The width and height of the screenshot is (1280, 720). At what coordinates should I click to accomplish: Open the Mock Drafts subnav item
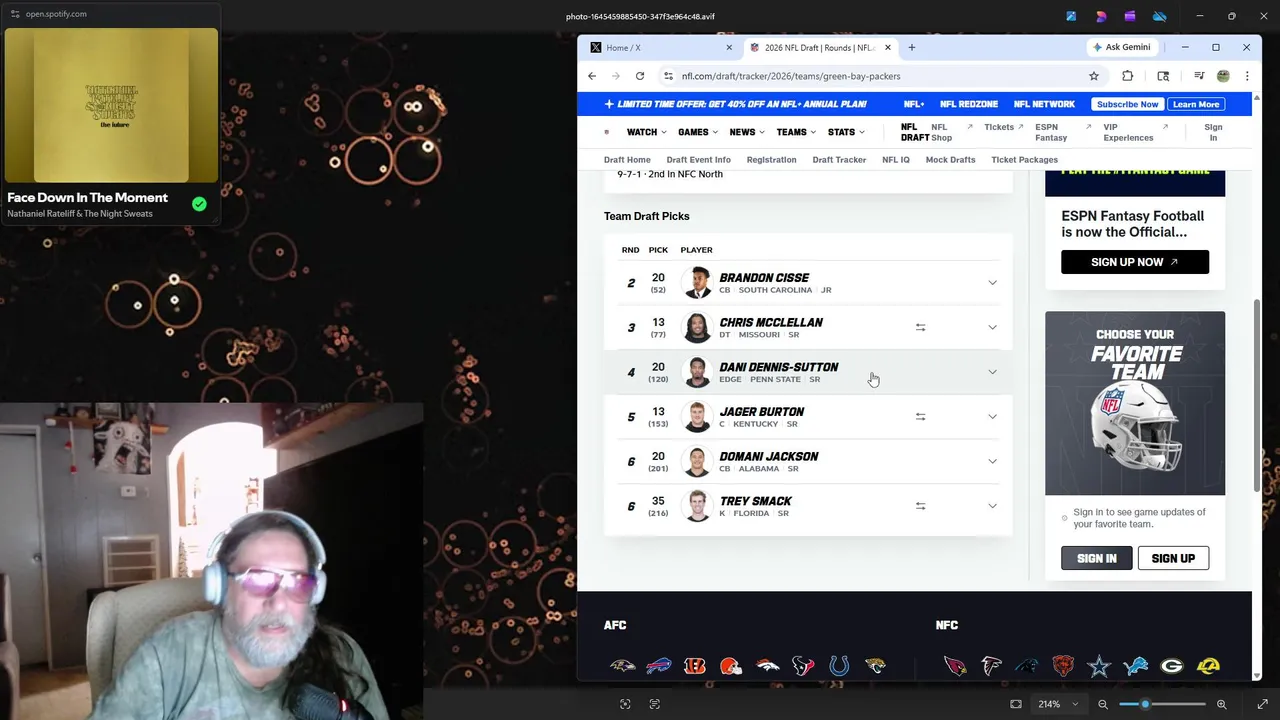(x=950, y=160)
